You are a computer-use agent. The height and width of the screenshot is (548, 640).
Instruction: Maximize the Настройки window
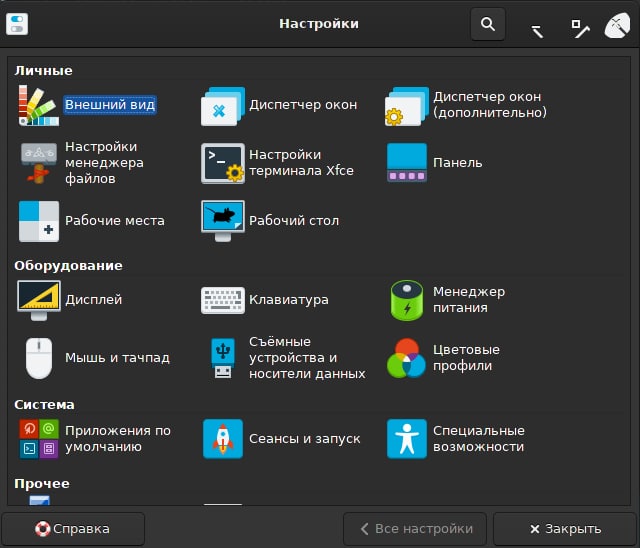click(580, 29)
